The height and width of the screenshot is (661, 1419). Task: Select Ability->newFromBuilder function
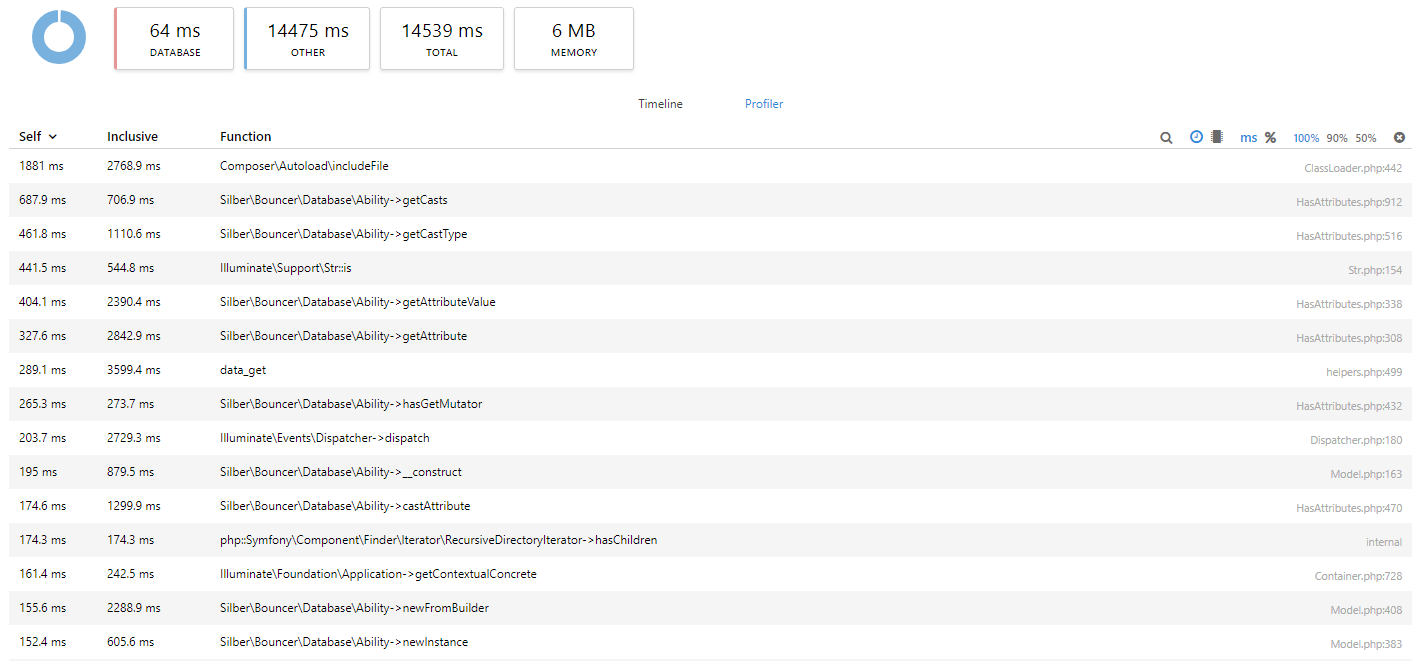pos(354,608)
